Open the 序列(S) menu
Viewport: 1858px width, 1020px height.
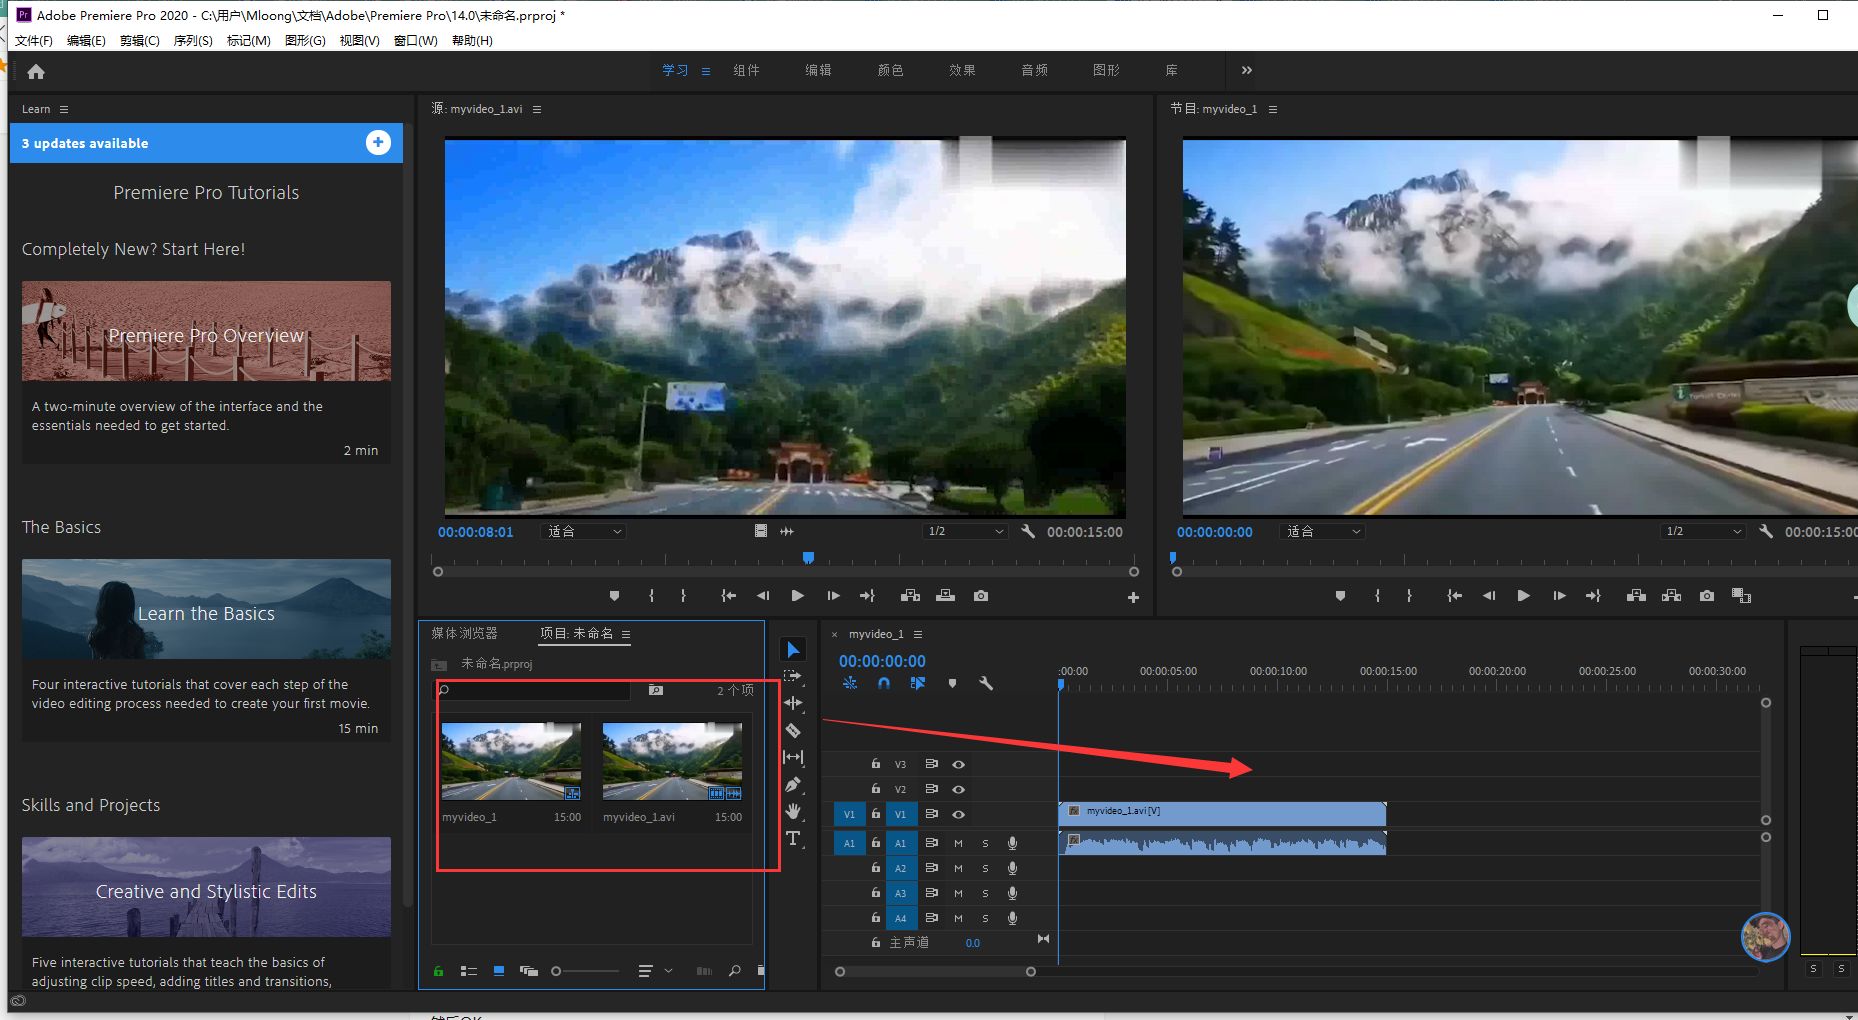(x=192, y=41)
